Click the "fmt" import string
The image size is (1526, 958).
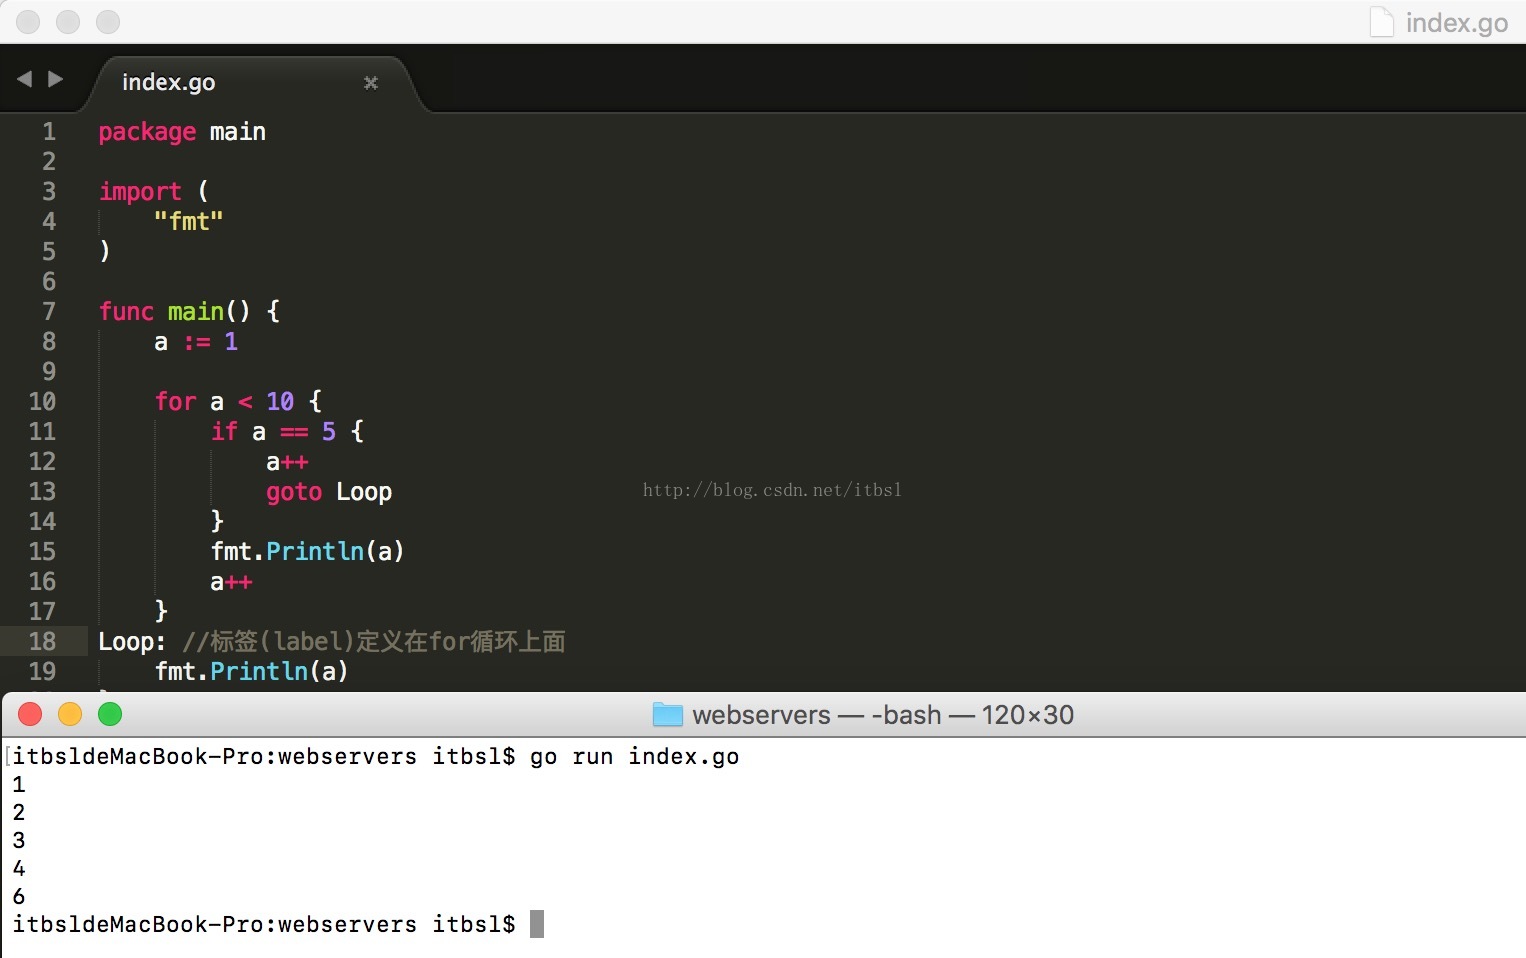tap(188, 221)
